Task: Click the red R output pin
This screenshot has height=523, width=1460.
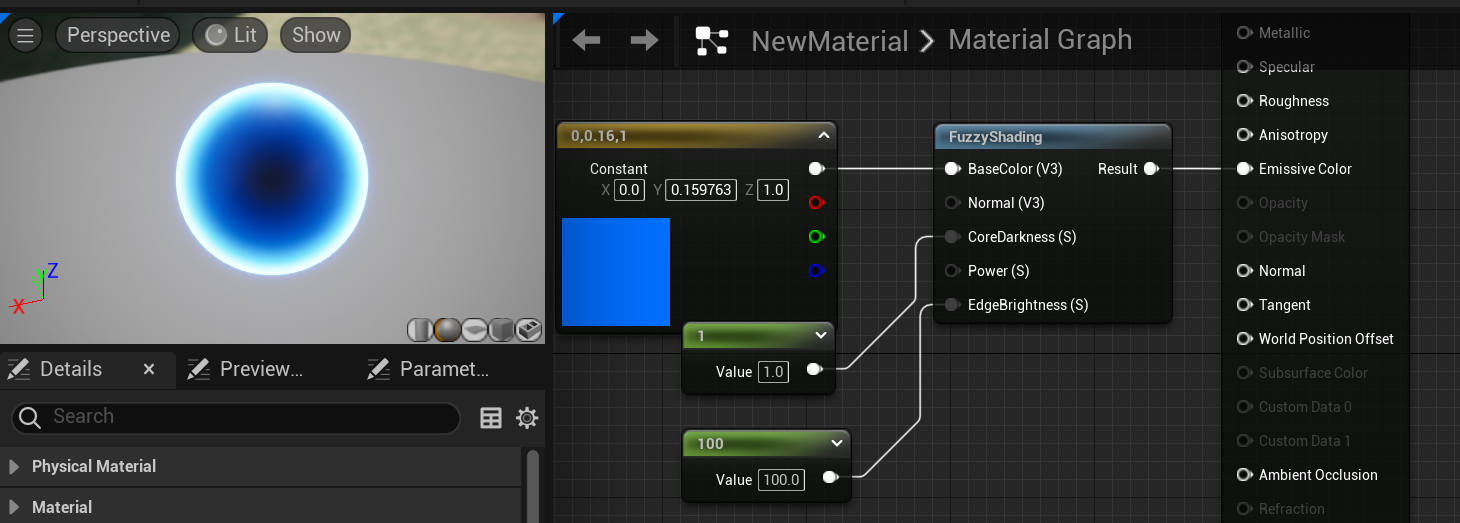Action: click(x=816, y=203)
